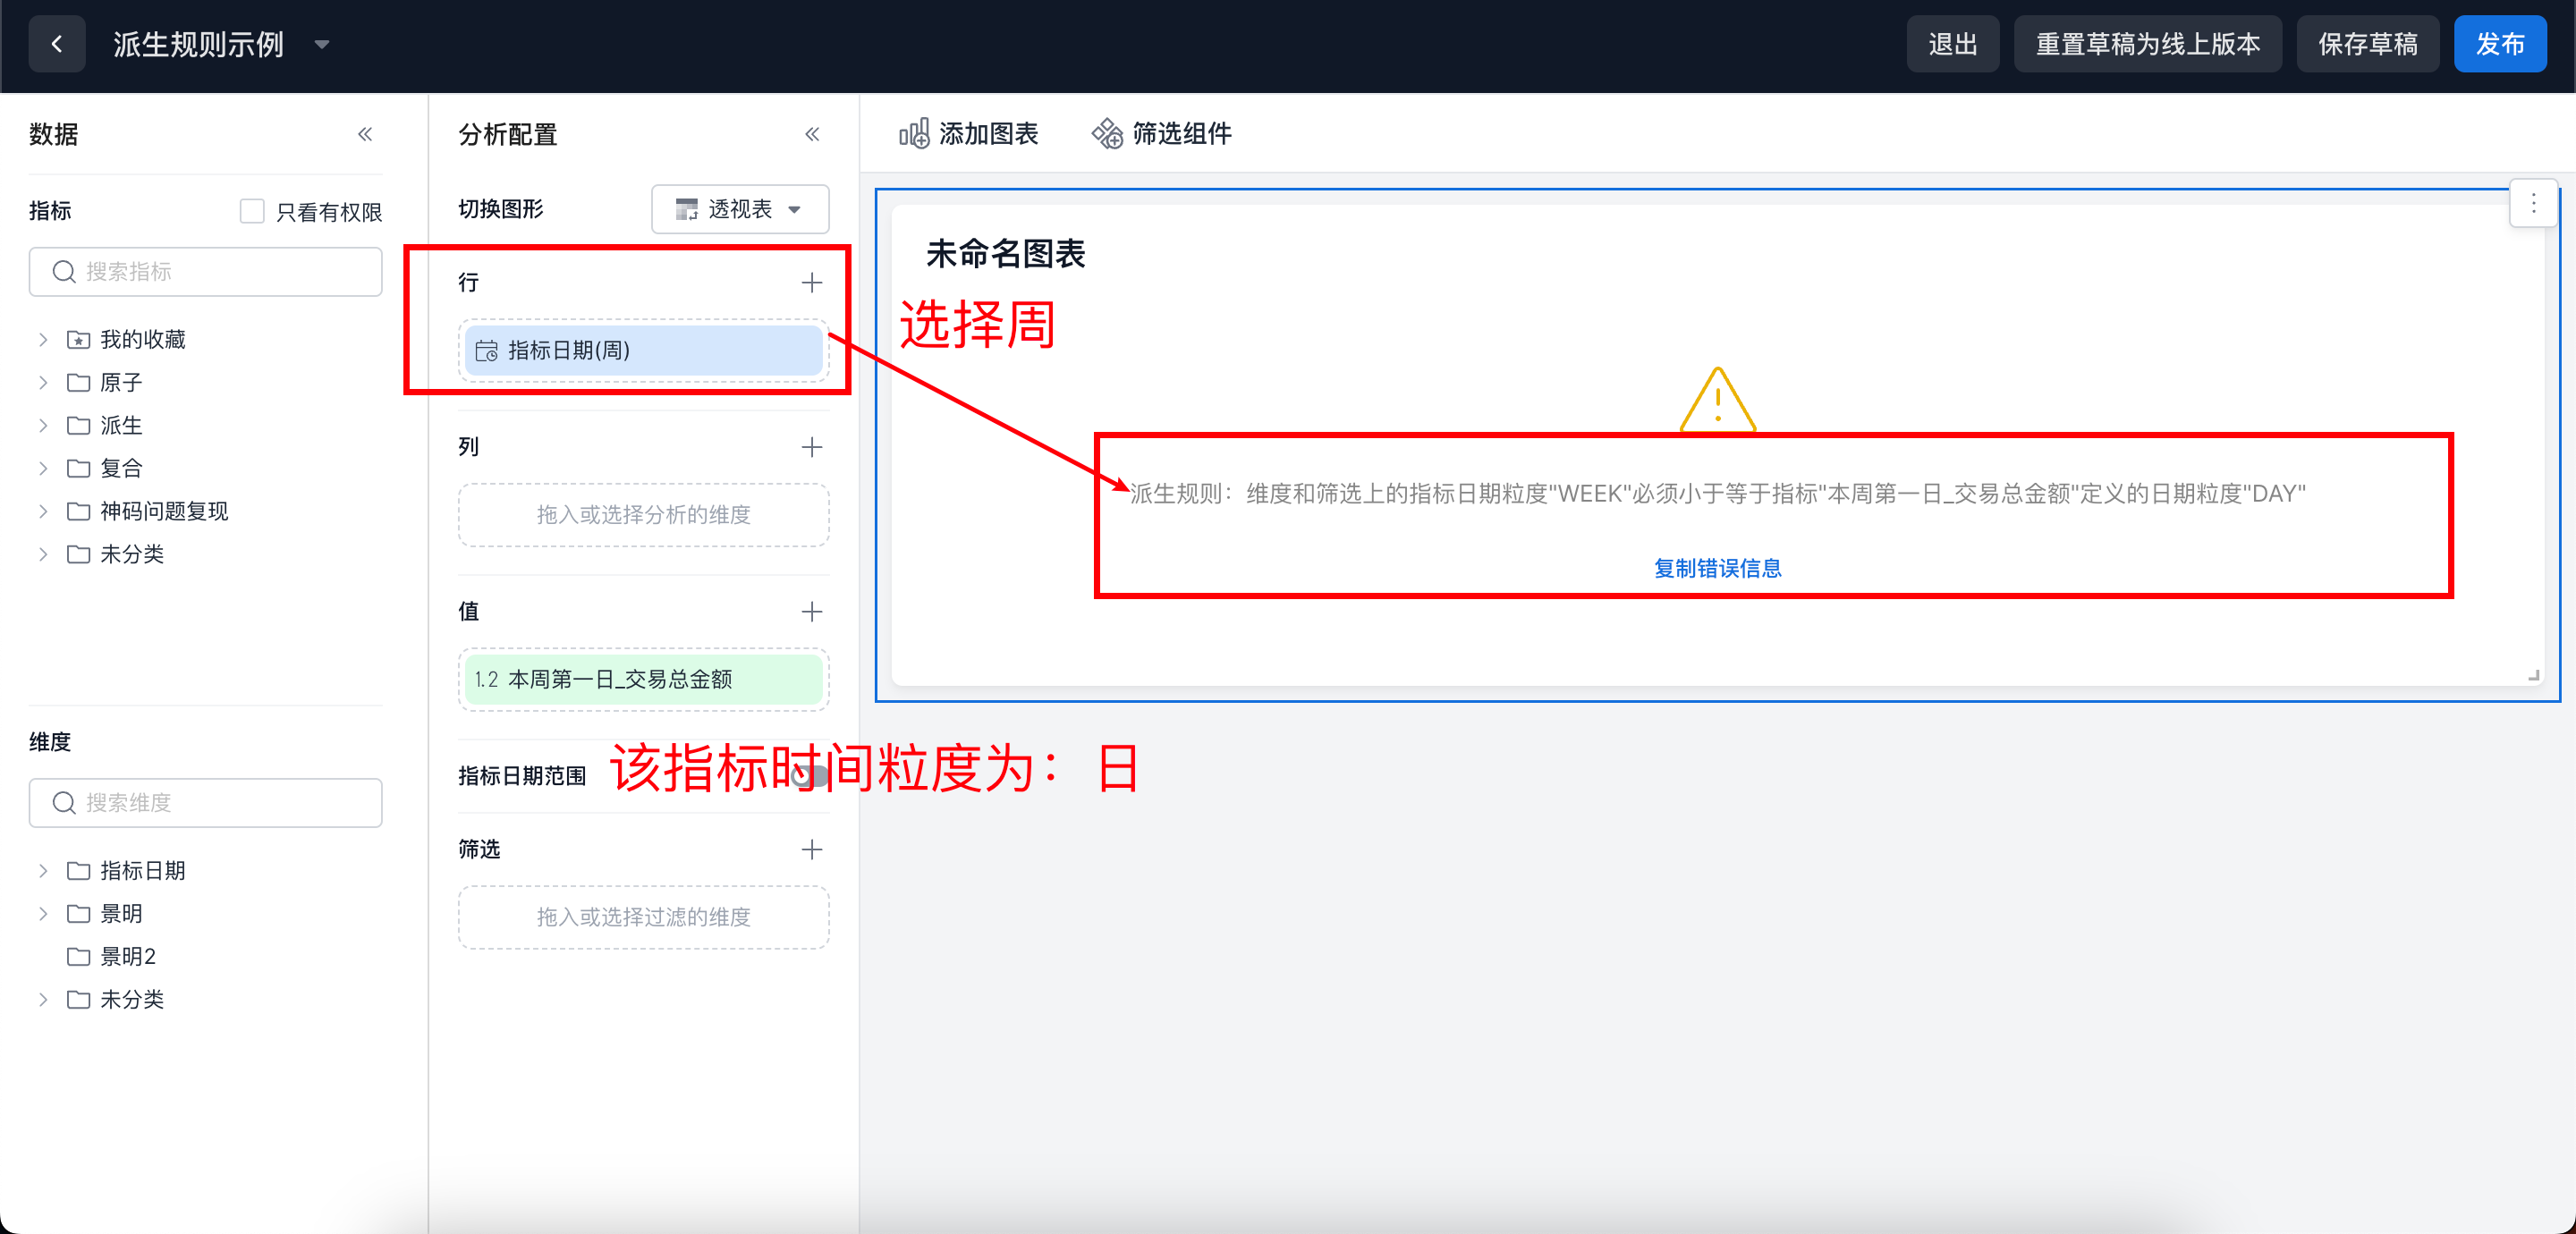
Task: Add a row dimension with plus icon
Action: (812, 283)
